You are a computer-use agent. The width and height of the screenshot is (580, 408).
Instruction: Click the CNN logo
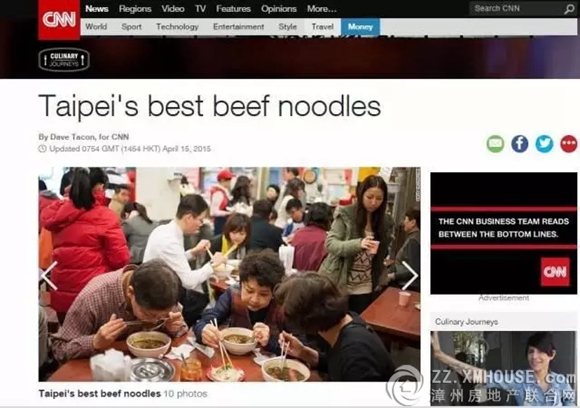[59, 20]
